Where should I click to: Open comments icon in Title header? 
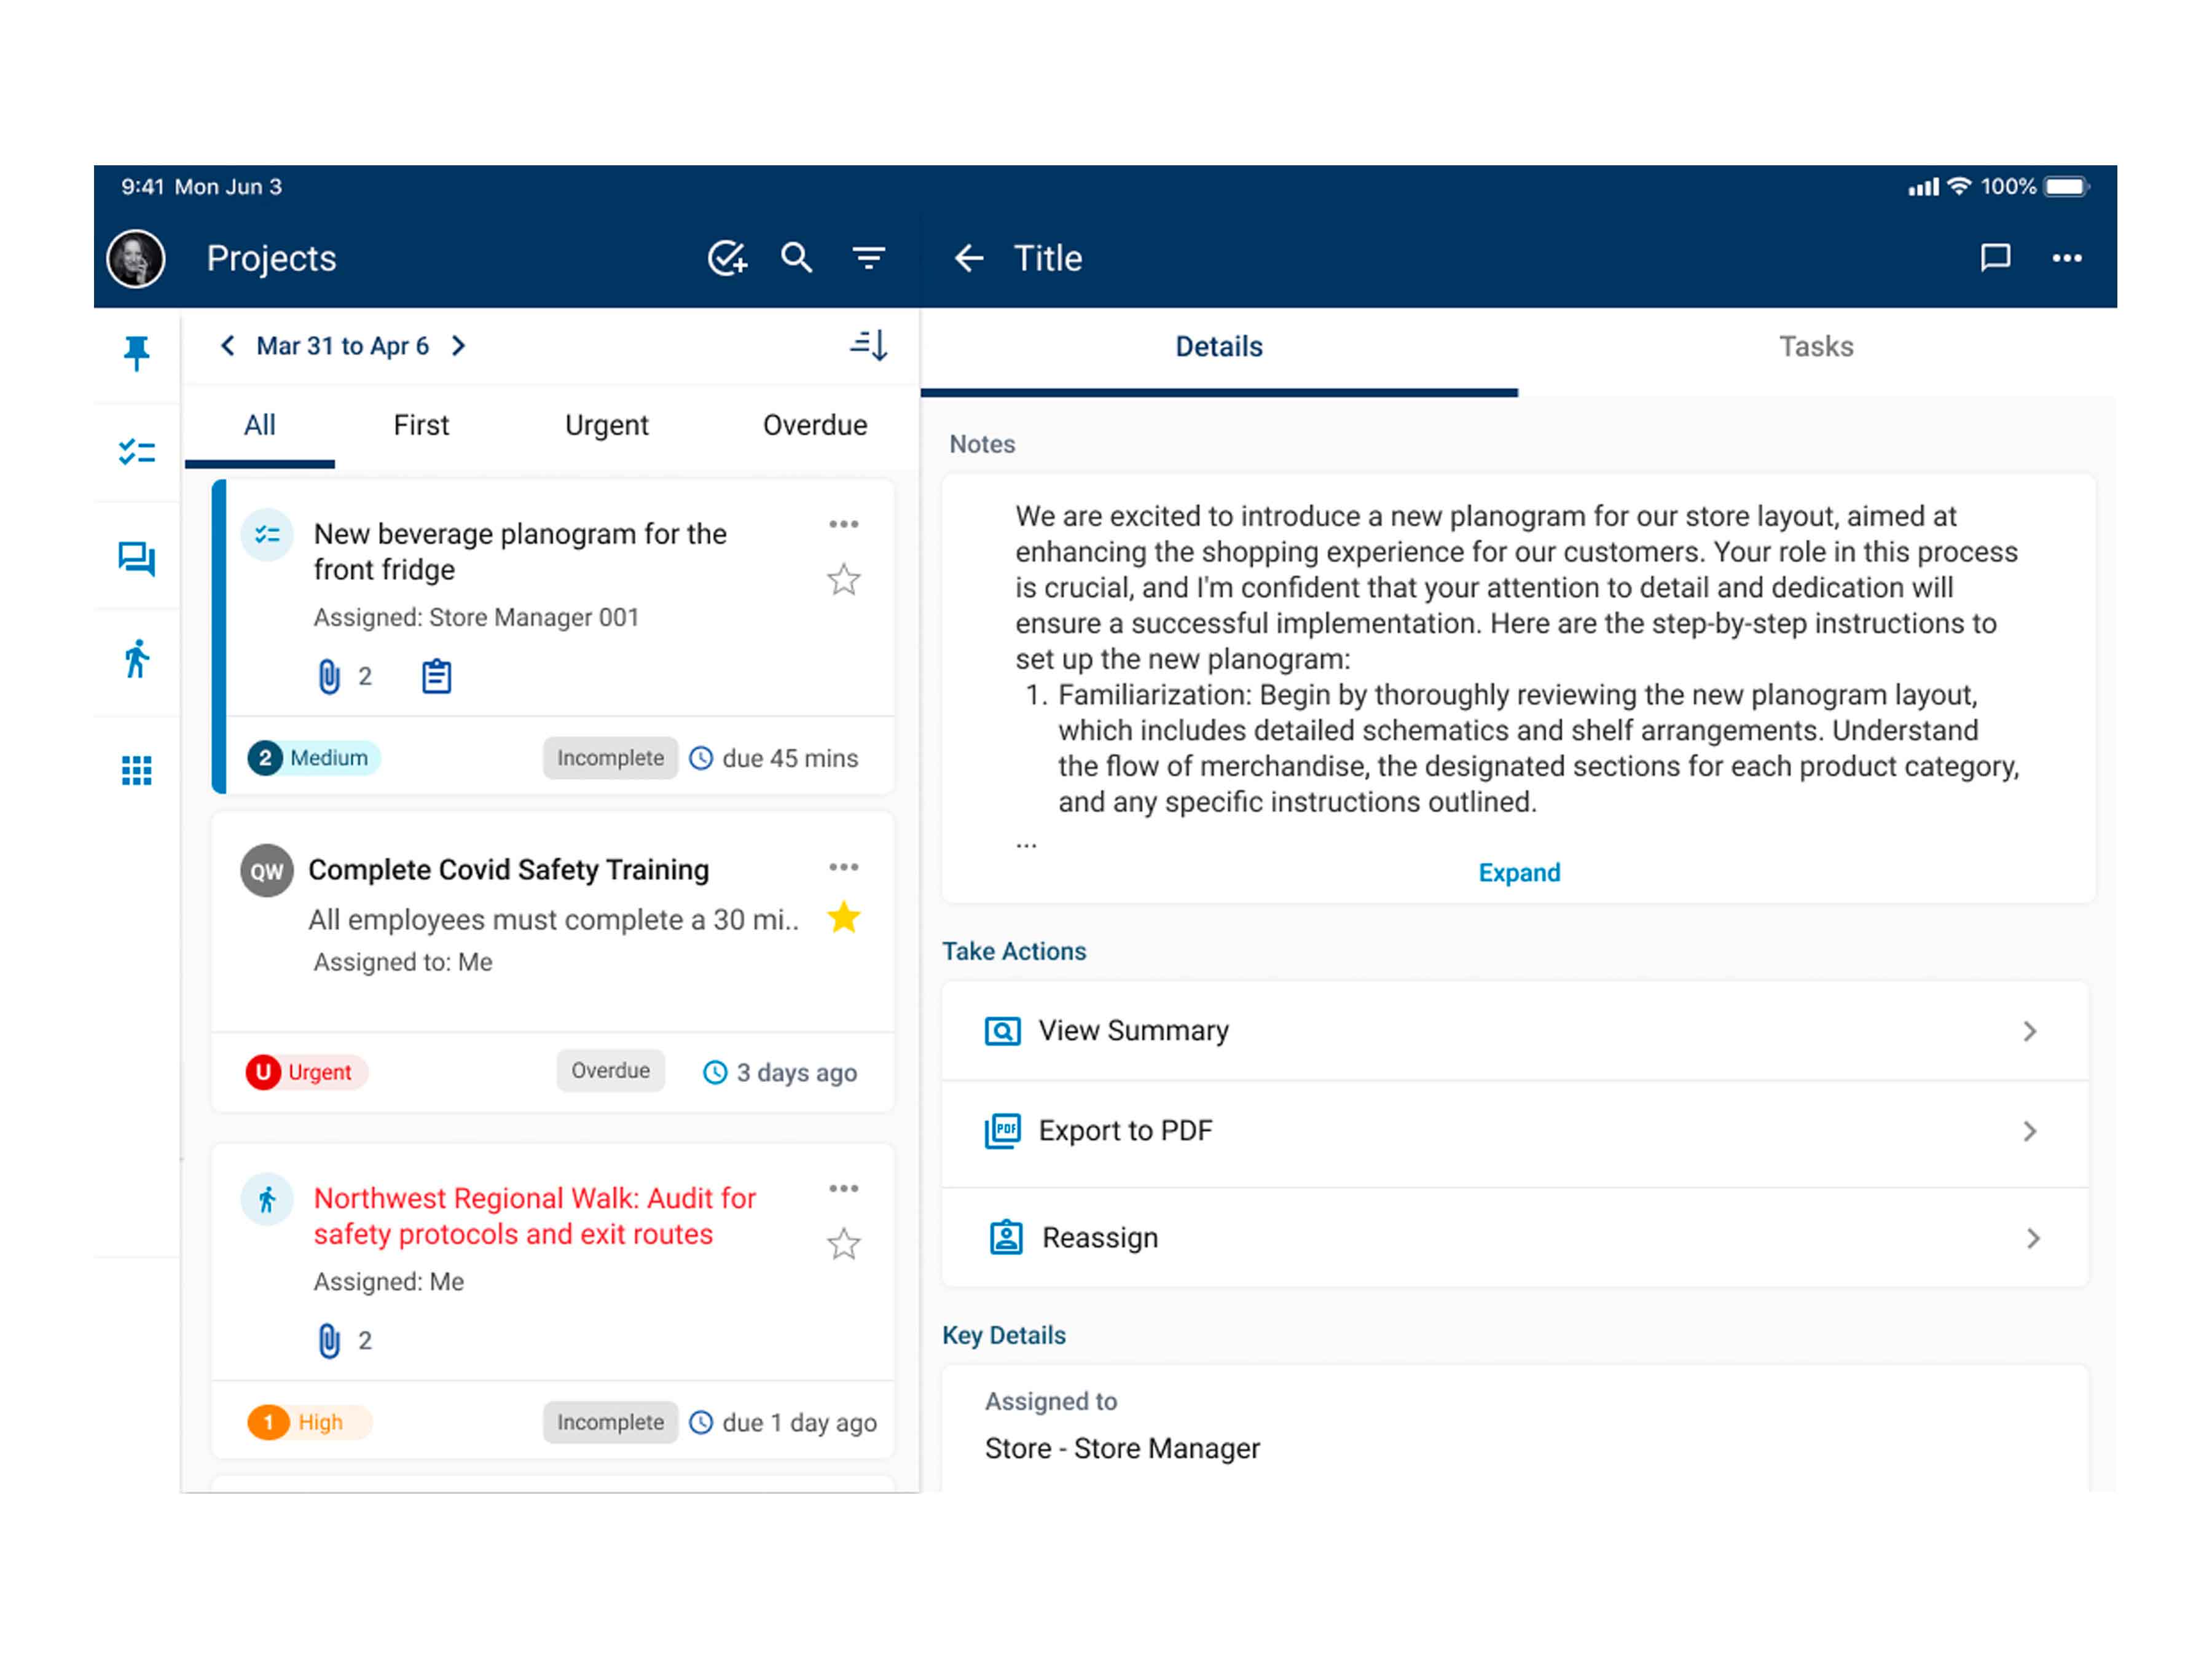pyautogui.click(x=1995, y=258)
